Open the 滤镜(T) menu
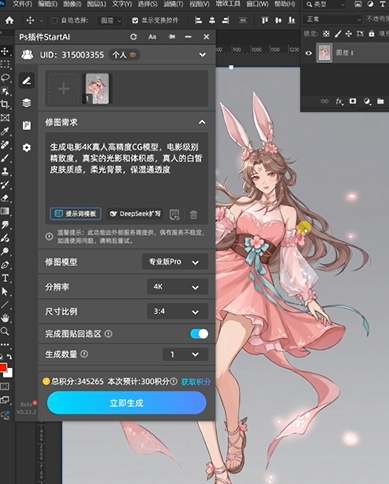The width and height of the screenshot is (389, 484). [x=173, y=4]
